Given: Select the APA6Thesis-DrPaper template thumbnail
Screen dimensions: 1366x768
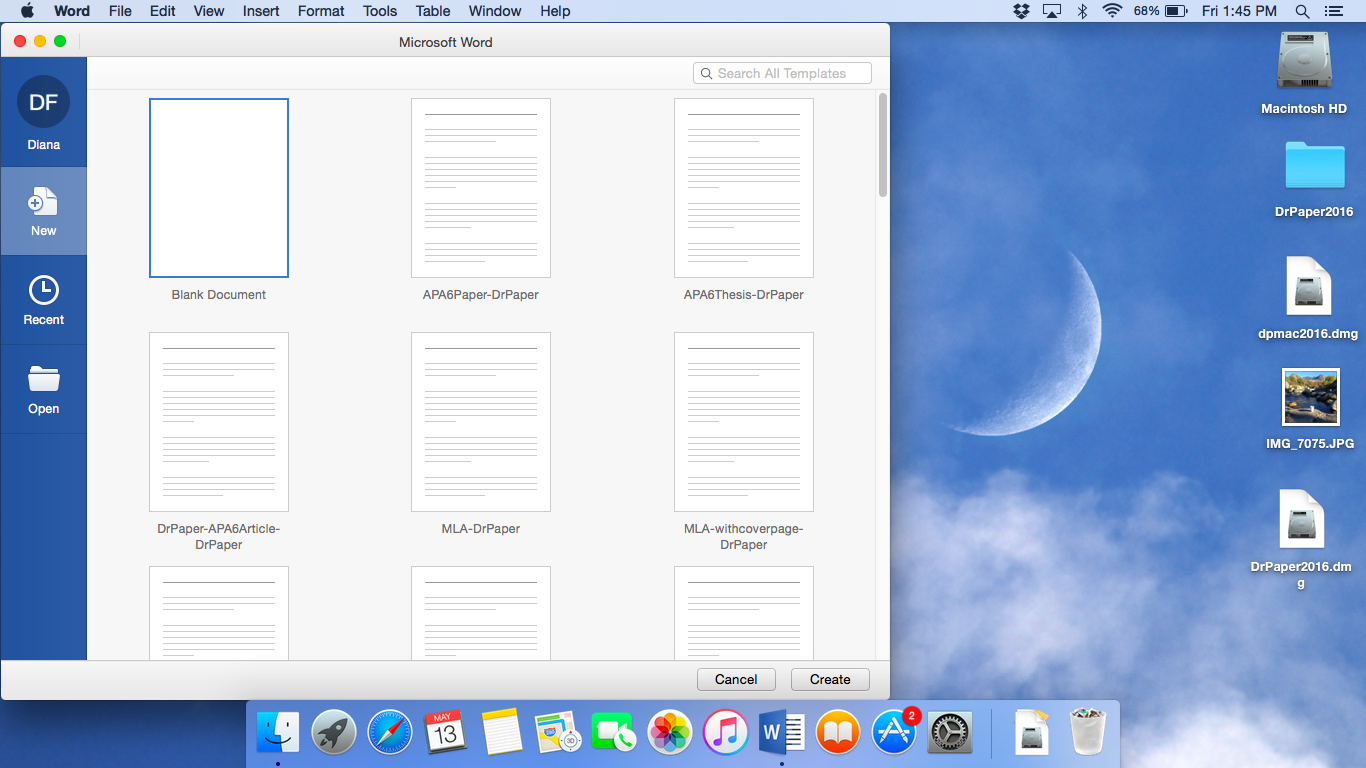Looking at the screenshot, I should [x=743, y=188].
